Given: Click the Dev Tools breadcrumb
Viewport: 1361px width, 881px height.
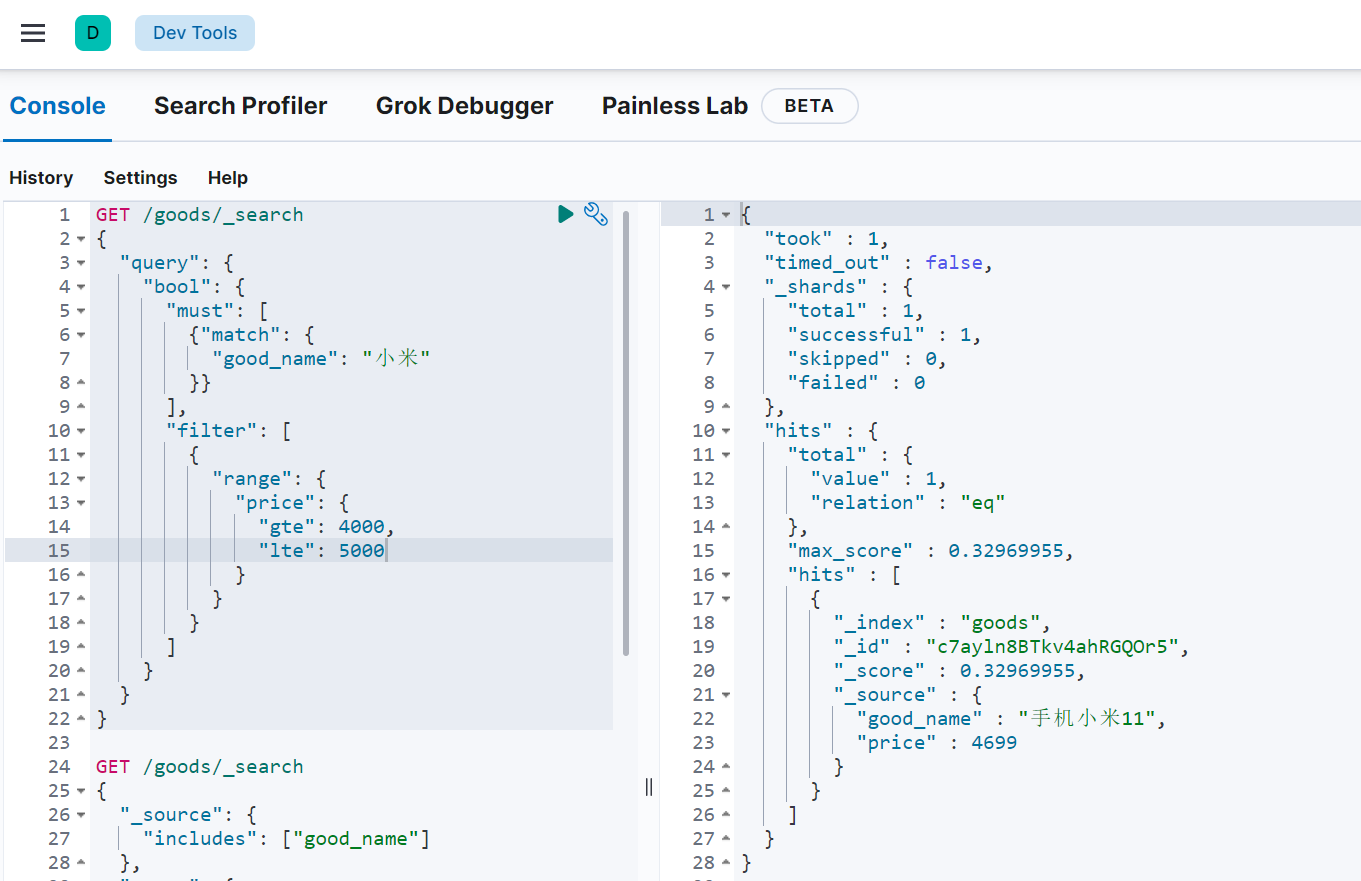Looking at the screenshot, I should (x=195, y=33).
